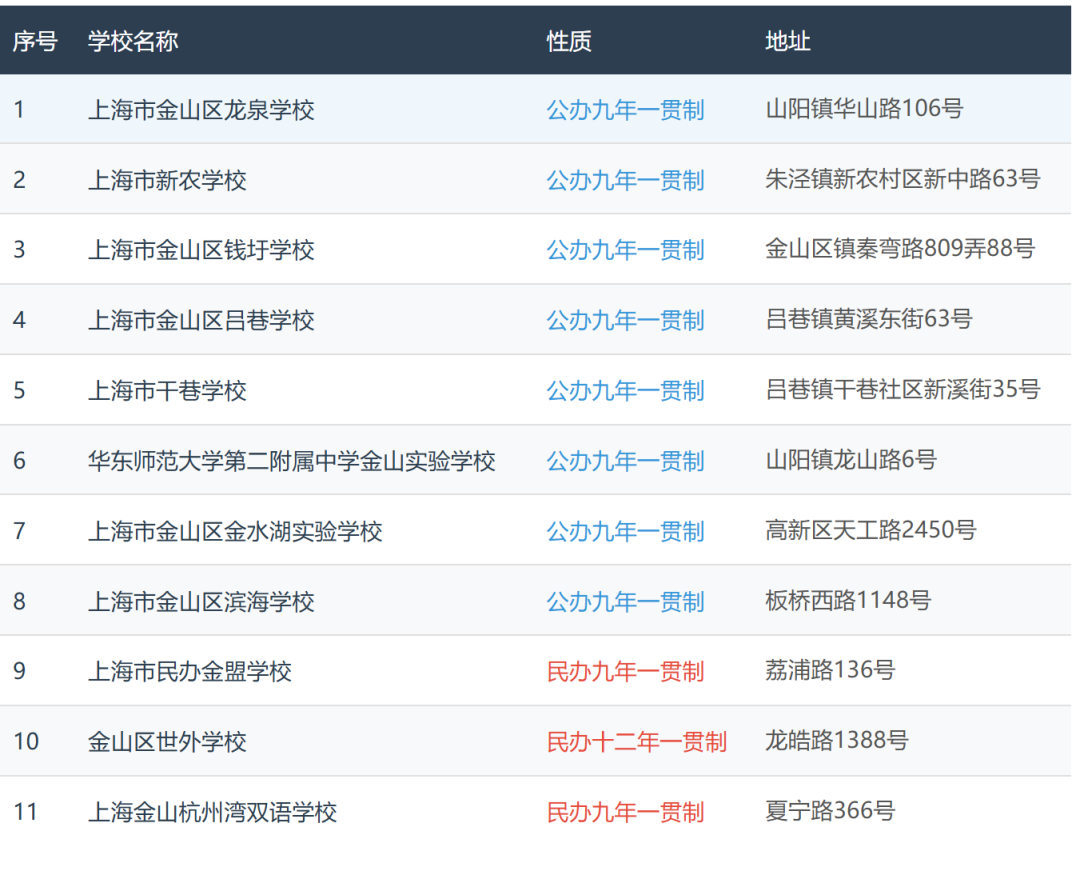Select address 荔浦路136号
Image resolution: width=1080 pixels, height=883 pixels.
pyautogui.click(x=830, y=670)
